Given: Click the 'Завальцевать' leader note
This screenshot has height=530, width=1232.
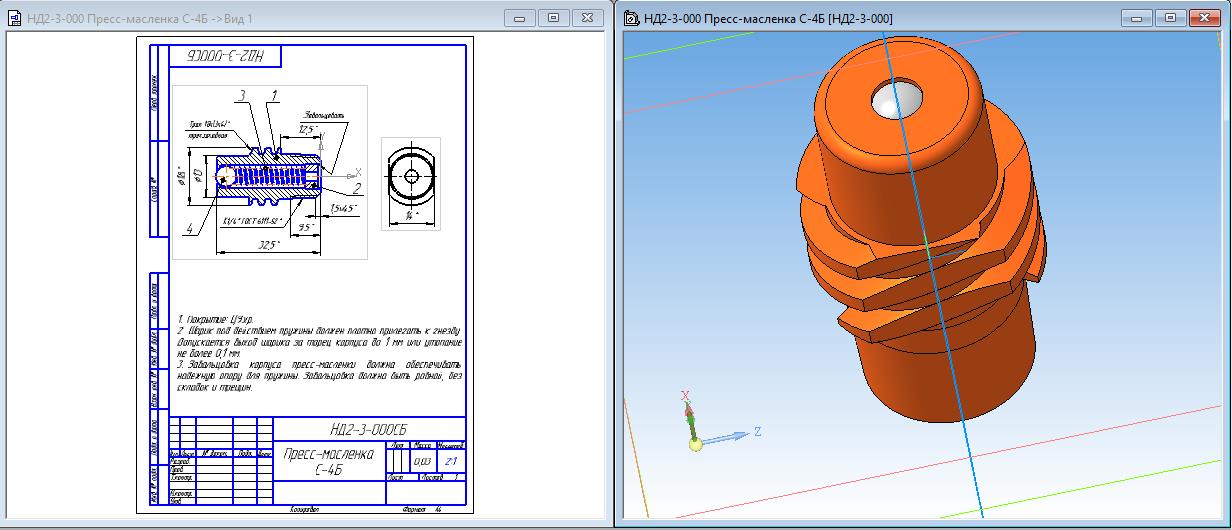Looking at the screenshot, I should pos(324,115).
